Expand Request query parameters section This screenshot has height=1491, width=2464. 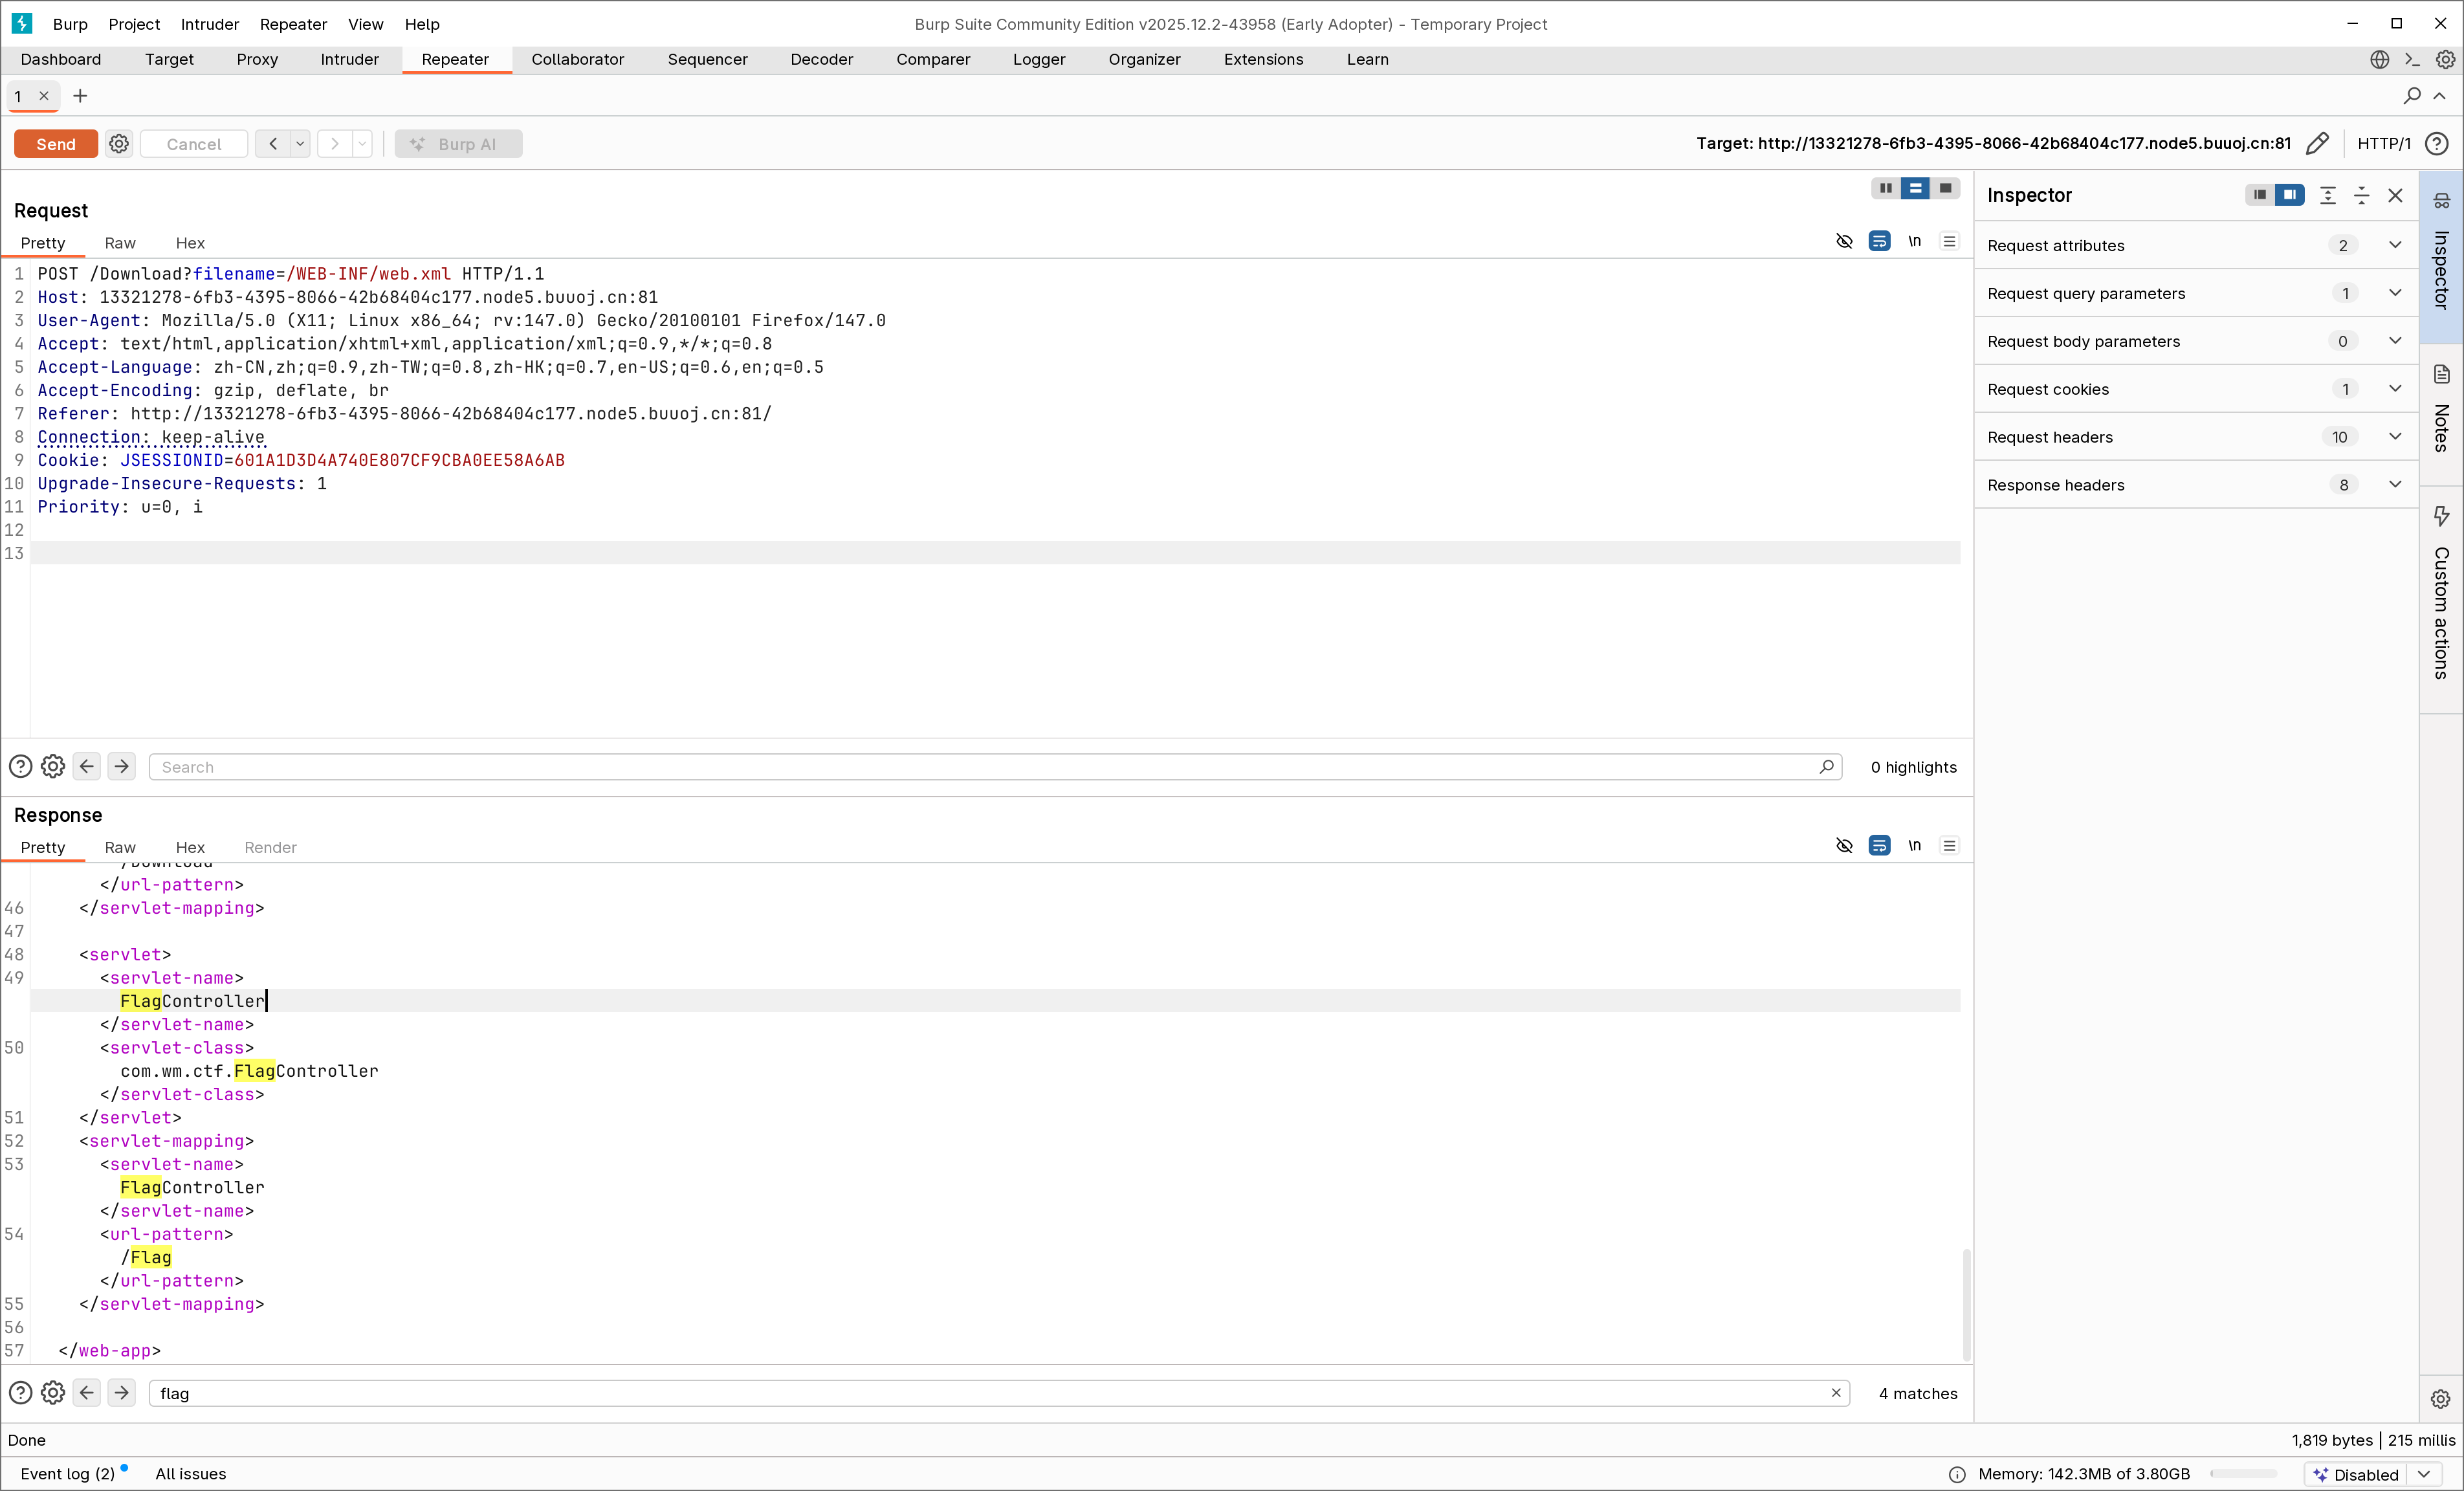click(2394, 293)
